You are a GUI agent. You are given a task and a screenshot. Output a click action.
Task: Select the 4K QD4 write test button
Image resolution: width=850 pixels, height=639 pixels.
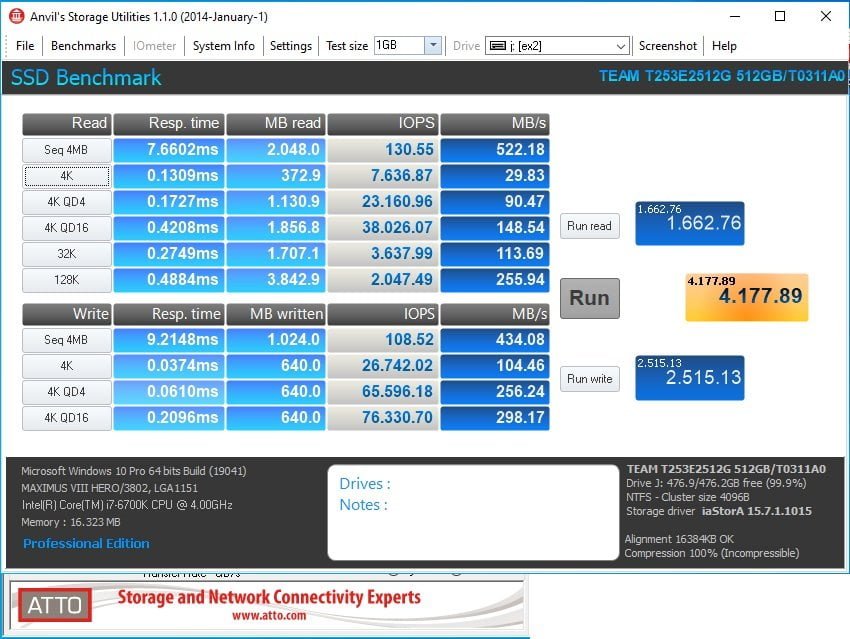tap(67, 392)
